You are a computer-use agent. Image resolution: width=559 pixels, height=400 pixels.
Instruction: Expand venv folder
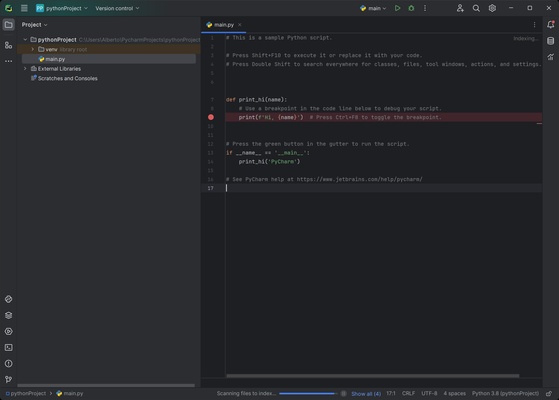tap(33, 49)
